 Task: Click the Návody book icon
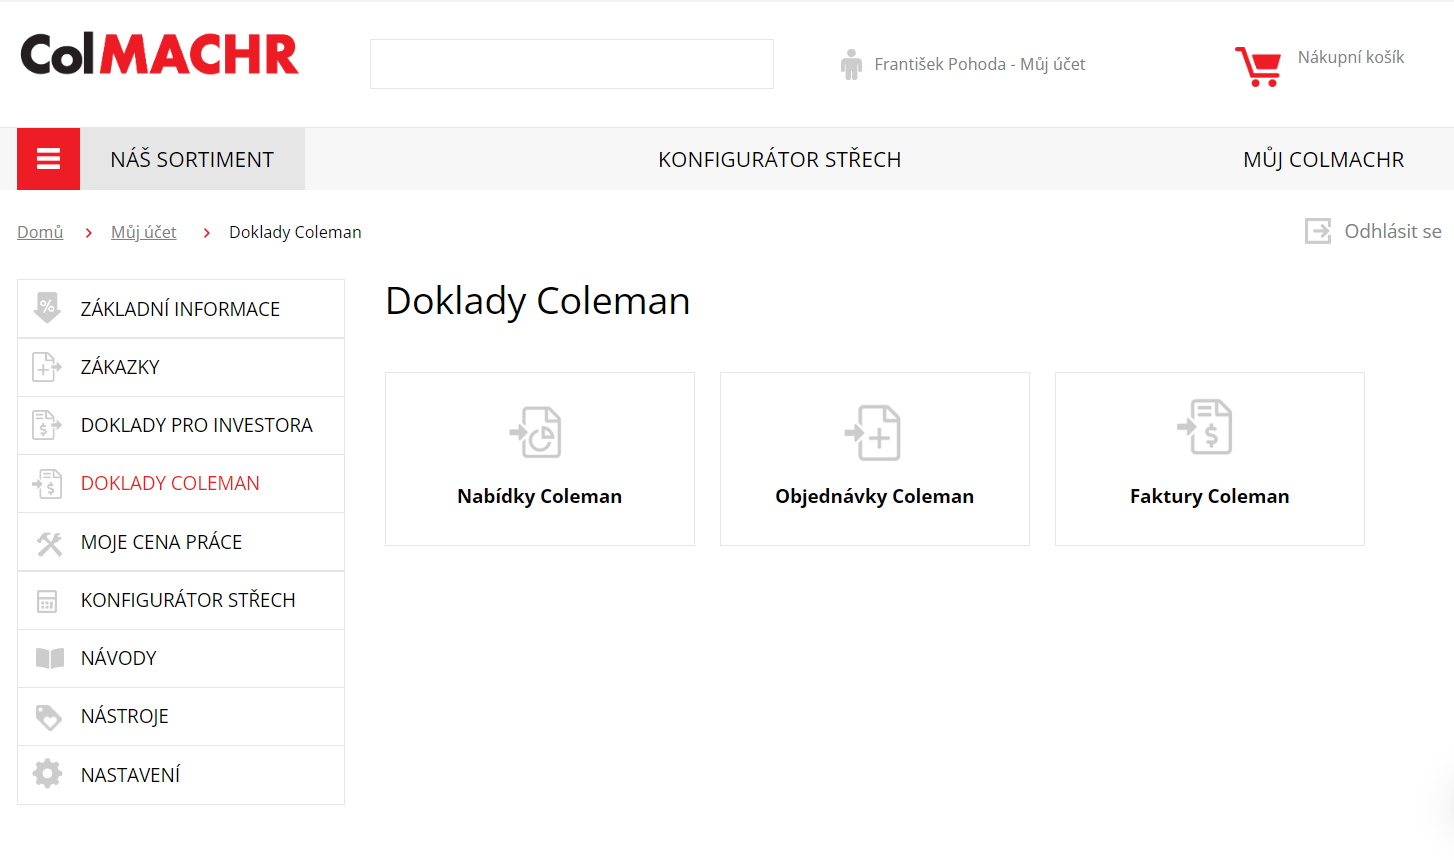[49, 658]
